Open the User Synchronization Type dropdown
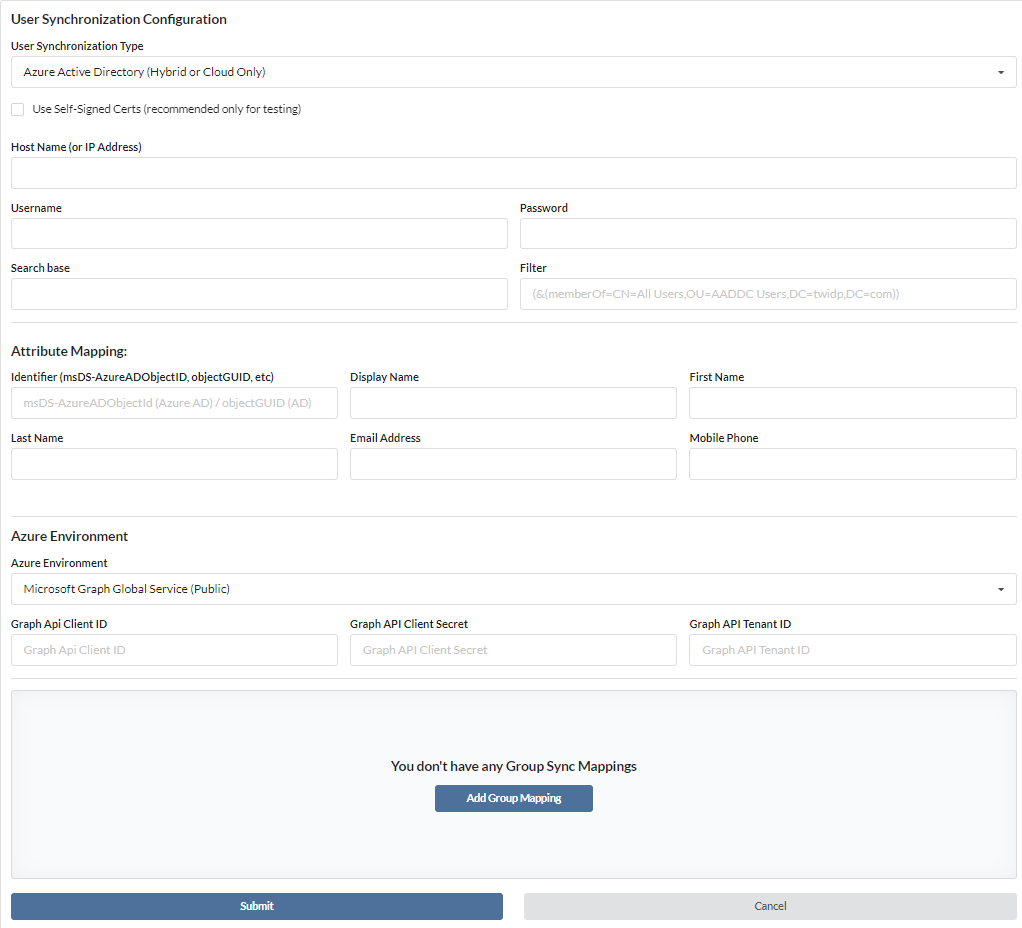 coord(514,72)
